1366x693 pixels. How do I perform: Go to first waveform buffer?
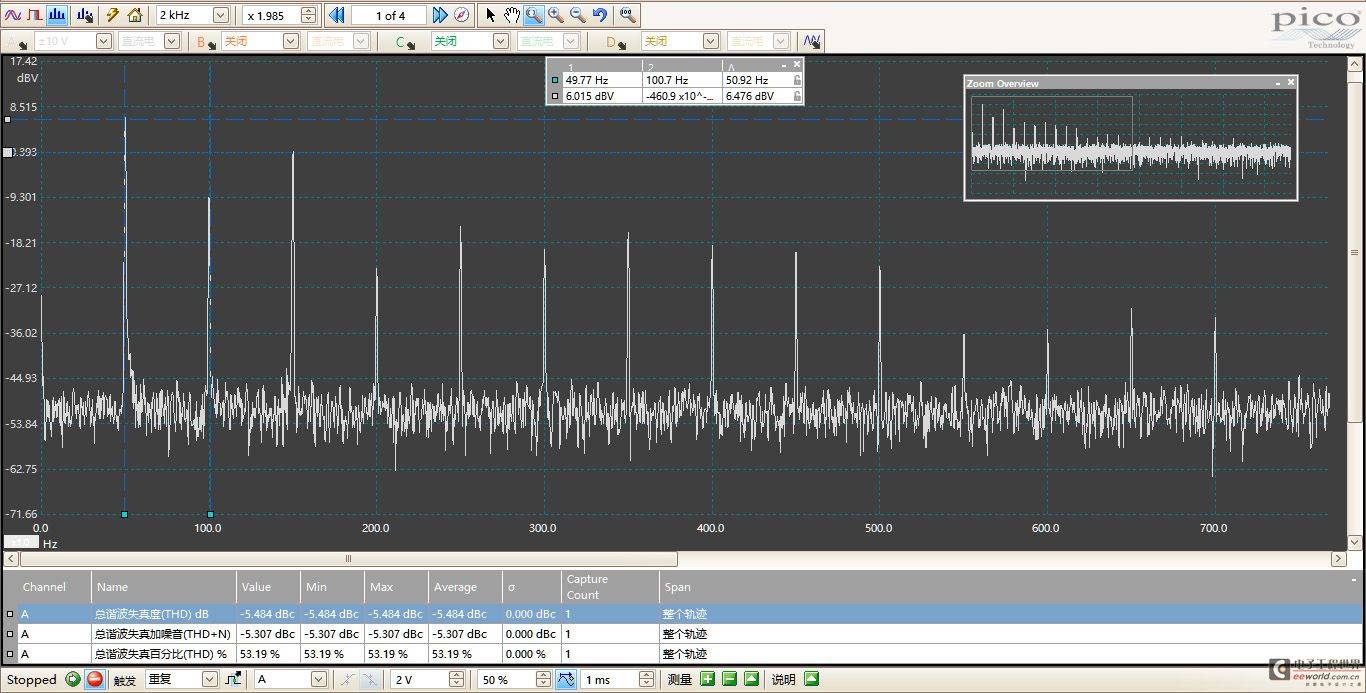tap(337, 15)
